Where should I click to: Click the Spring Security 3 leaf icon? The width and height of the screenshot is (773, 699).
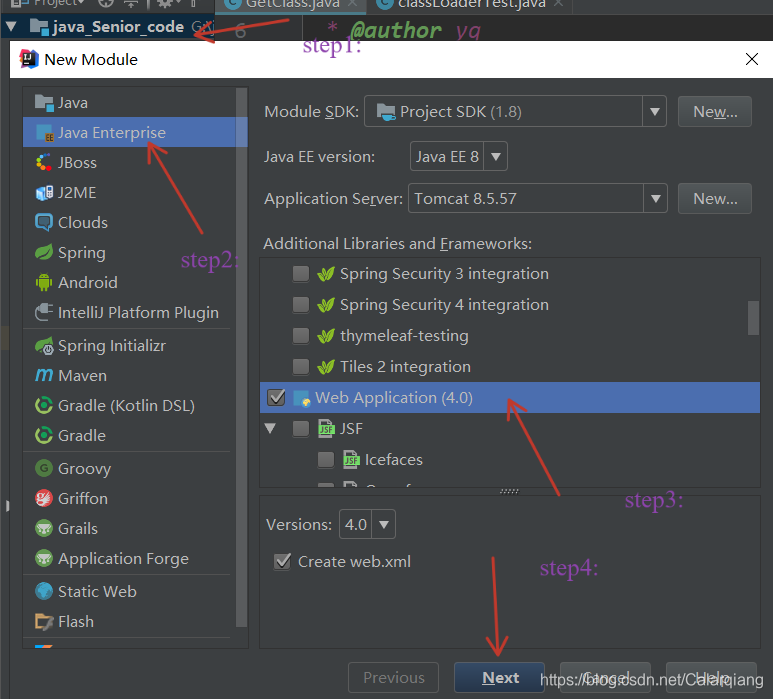(x=326, y=274)
